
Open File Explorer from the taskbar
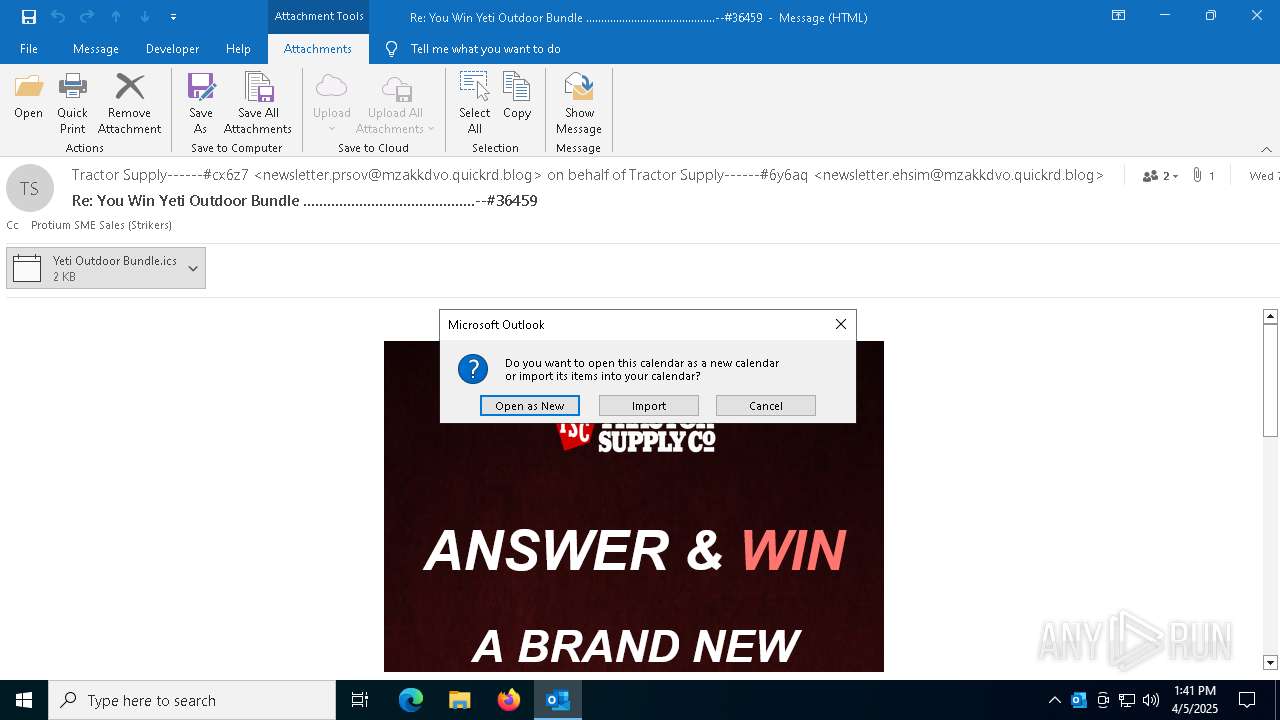pos(460,700)
